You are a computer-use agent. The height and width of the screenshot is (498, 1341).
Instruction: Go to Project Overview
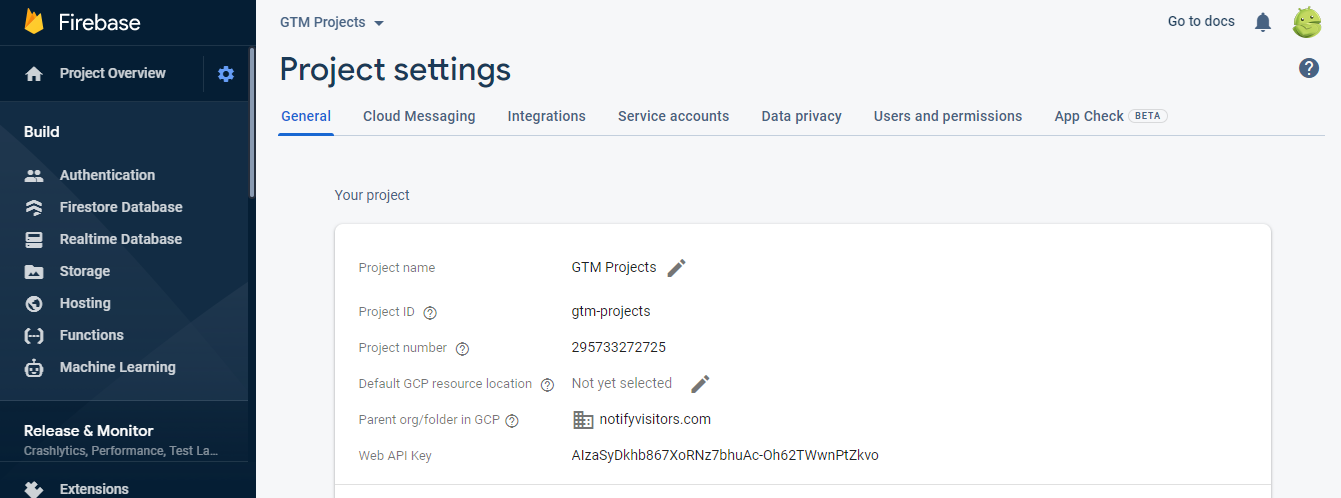(x=112, y=73)
